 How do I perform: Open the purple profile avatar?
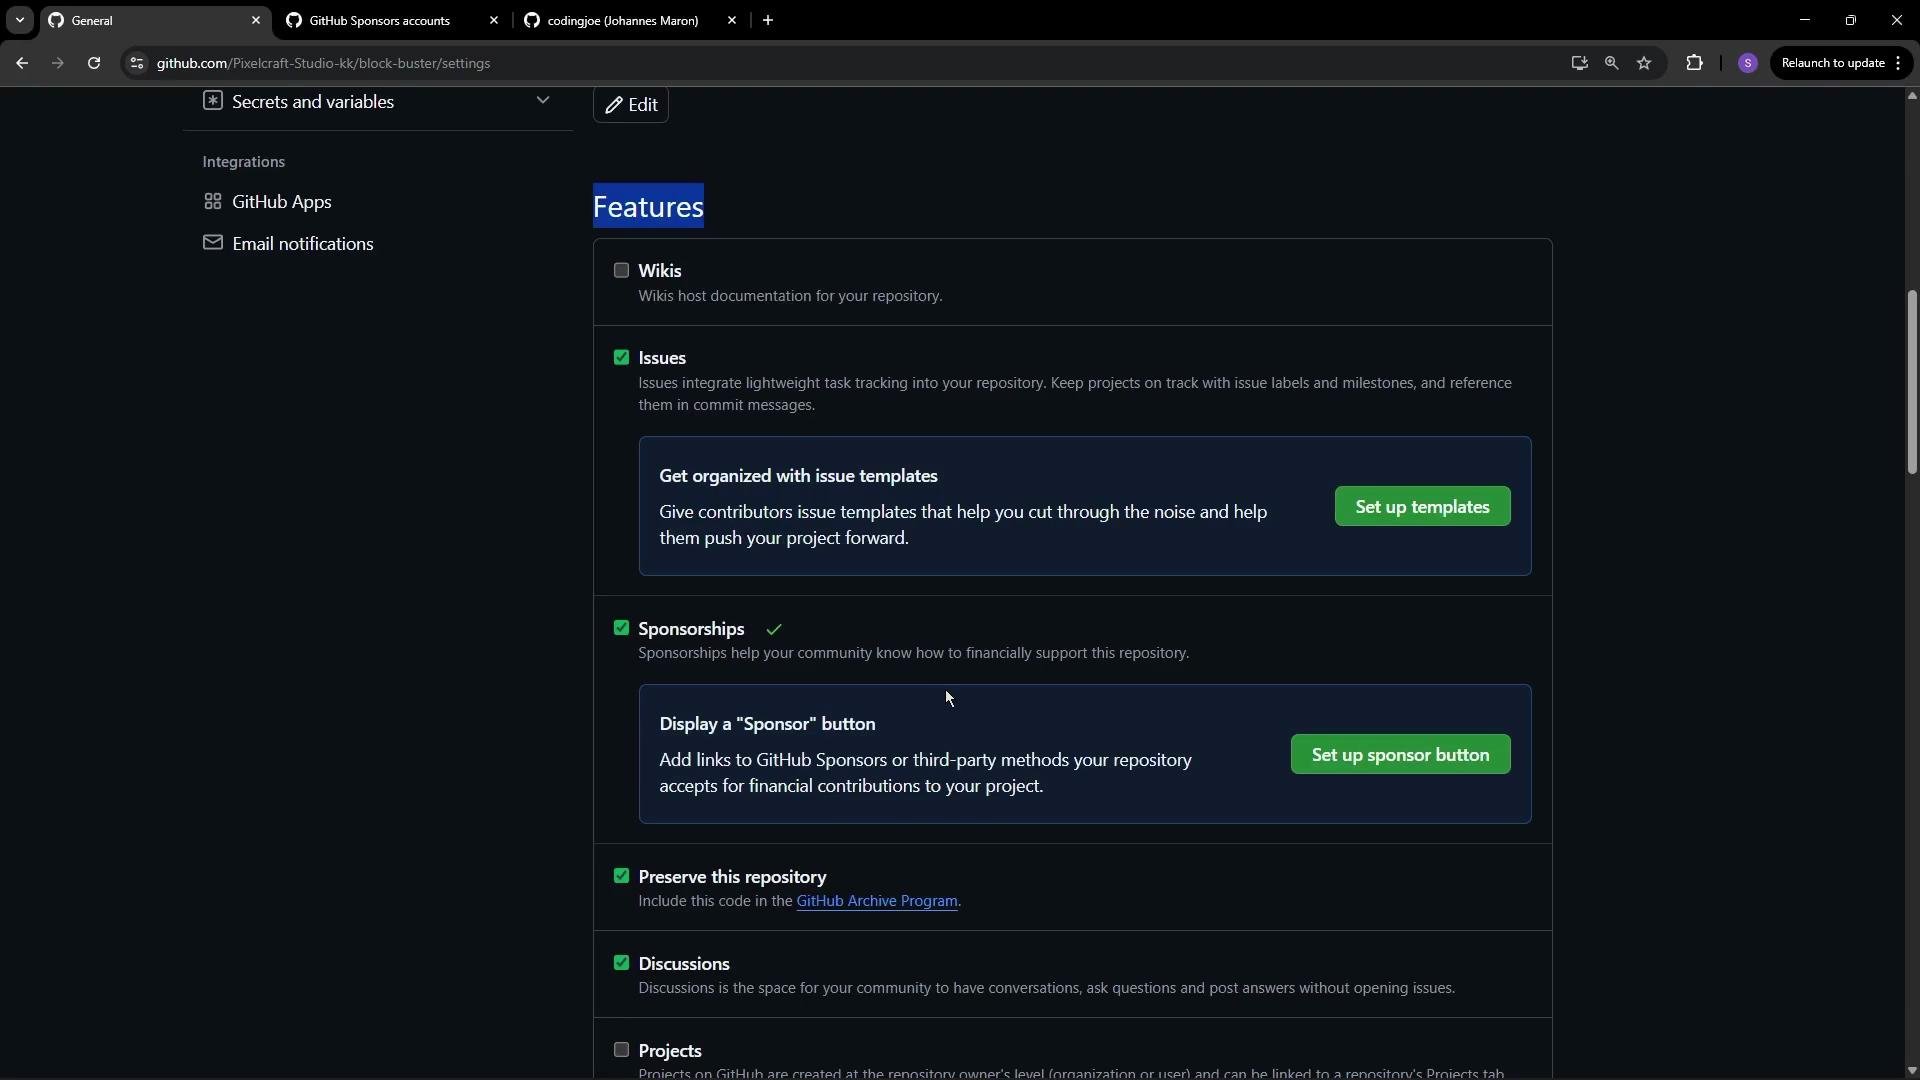pyautogui.click(x=1748, y=63)
